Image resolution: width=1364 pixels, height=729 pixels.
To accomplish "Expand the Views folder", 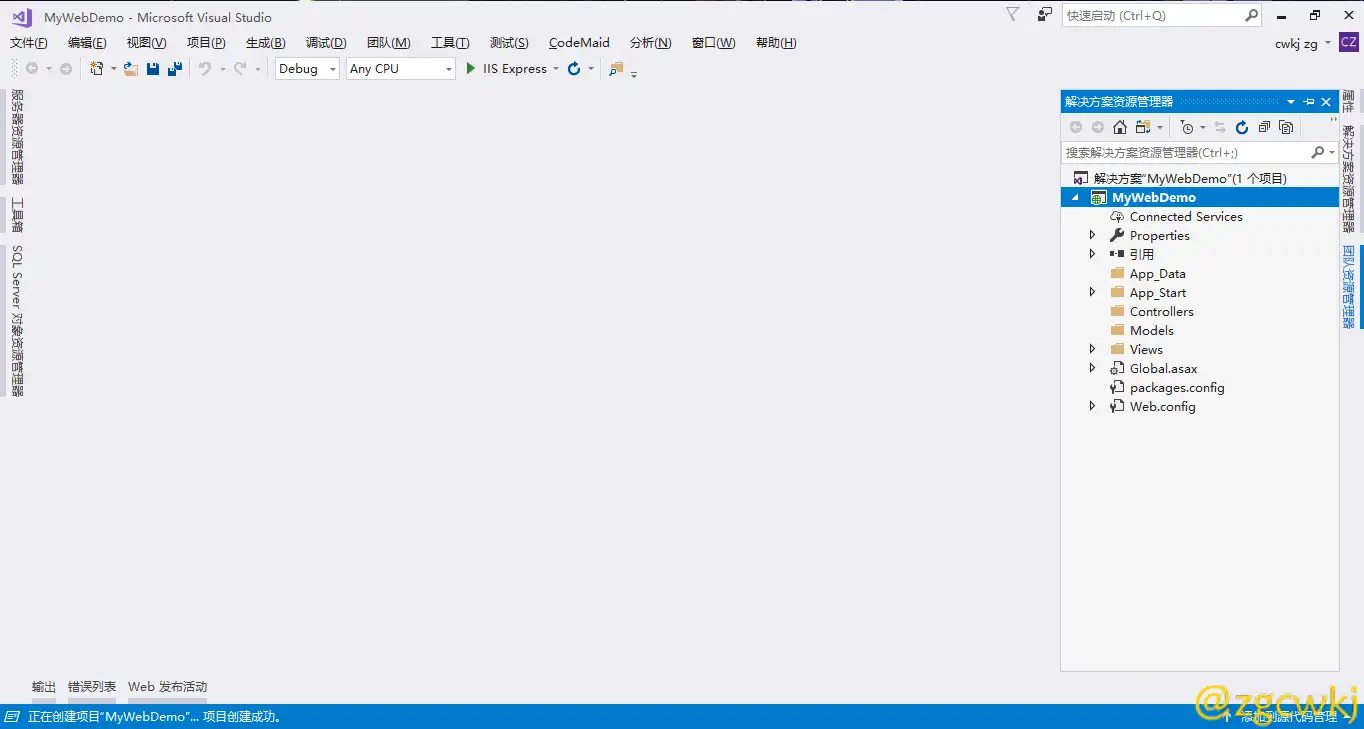I will pyautogui.click(x=1092, y=350).
